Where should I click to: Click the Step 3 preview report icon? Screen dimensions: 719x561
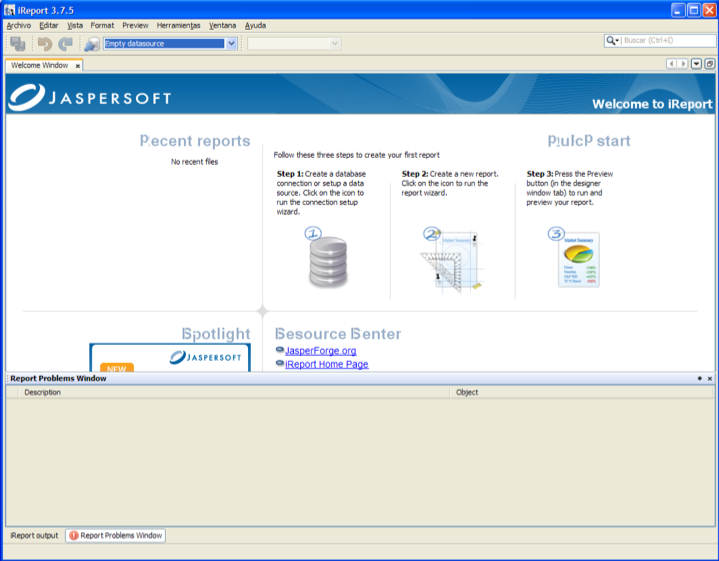(x=575, y=258)
